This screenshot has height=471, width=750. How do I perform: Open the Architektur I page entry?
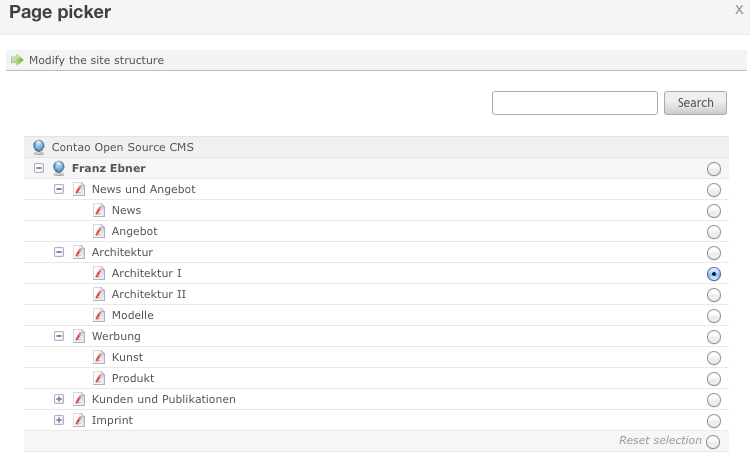coord(146,273)
